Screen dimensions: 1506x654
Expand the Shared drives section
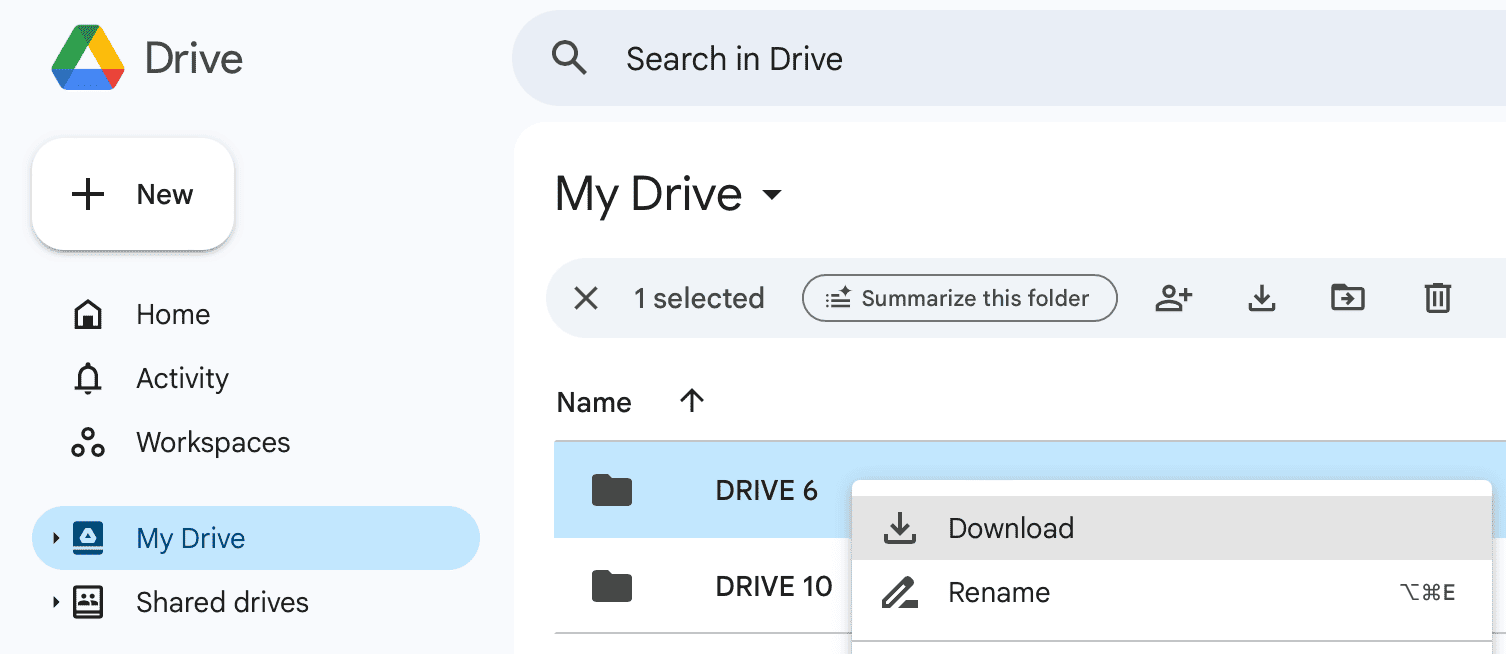(x=55, y=601)
